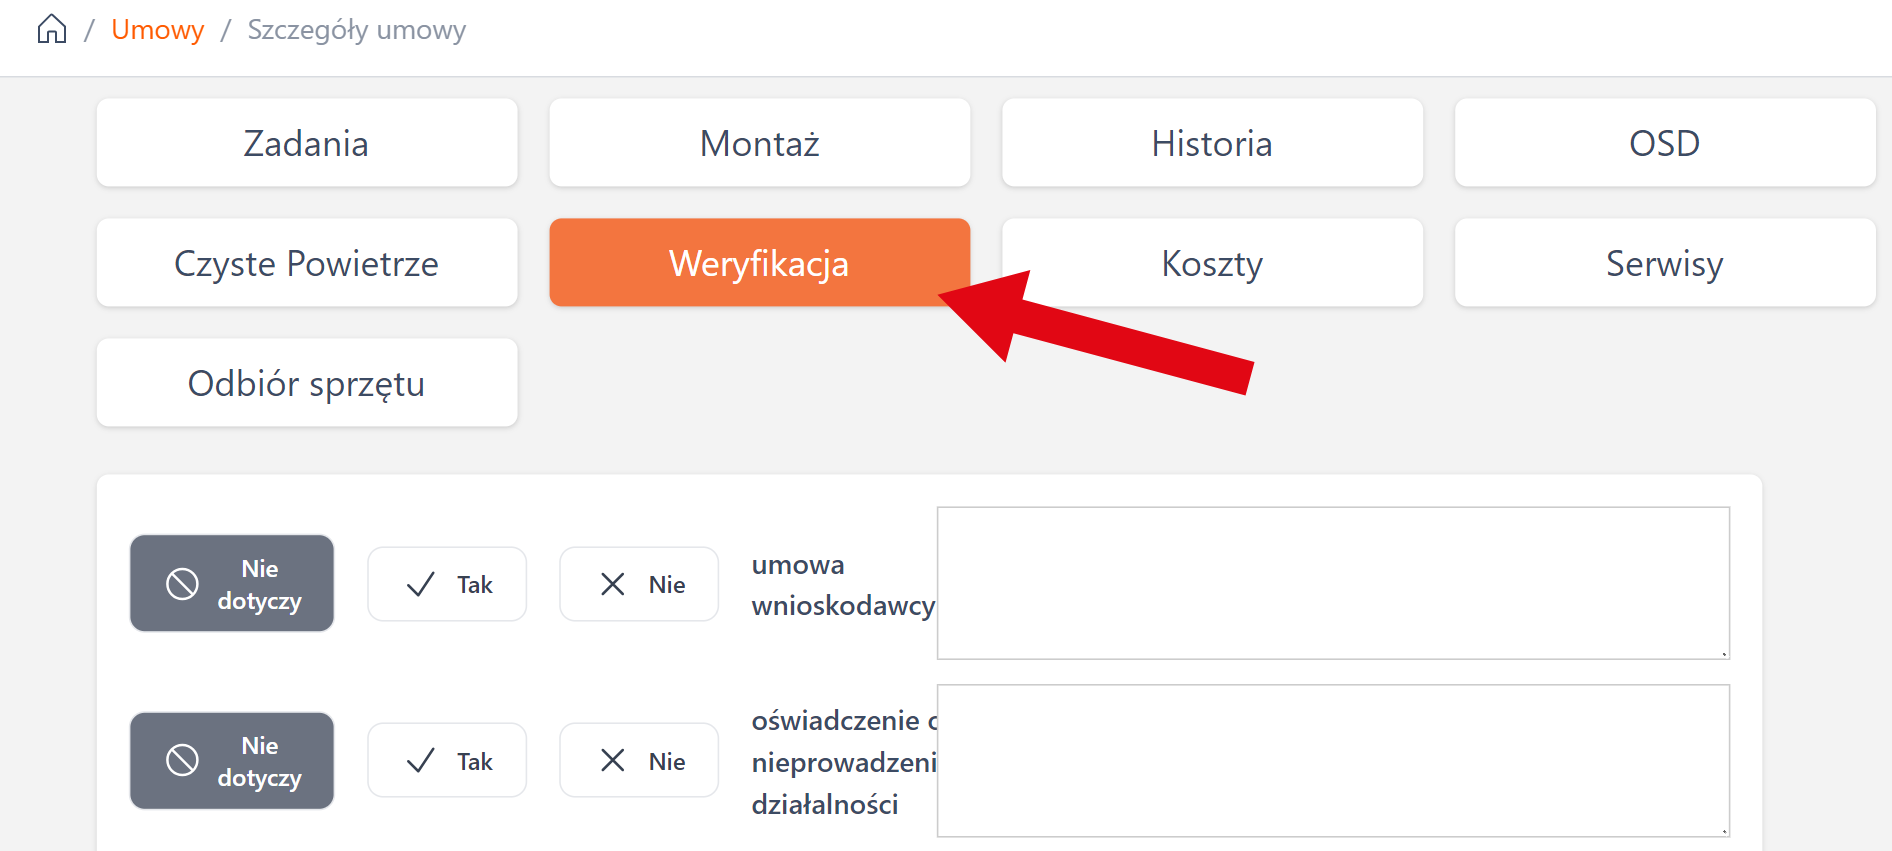
Task: Select the Historia tab
Action: 1212,143
